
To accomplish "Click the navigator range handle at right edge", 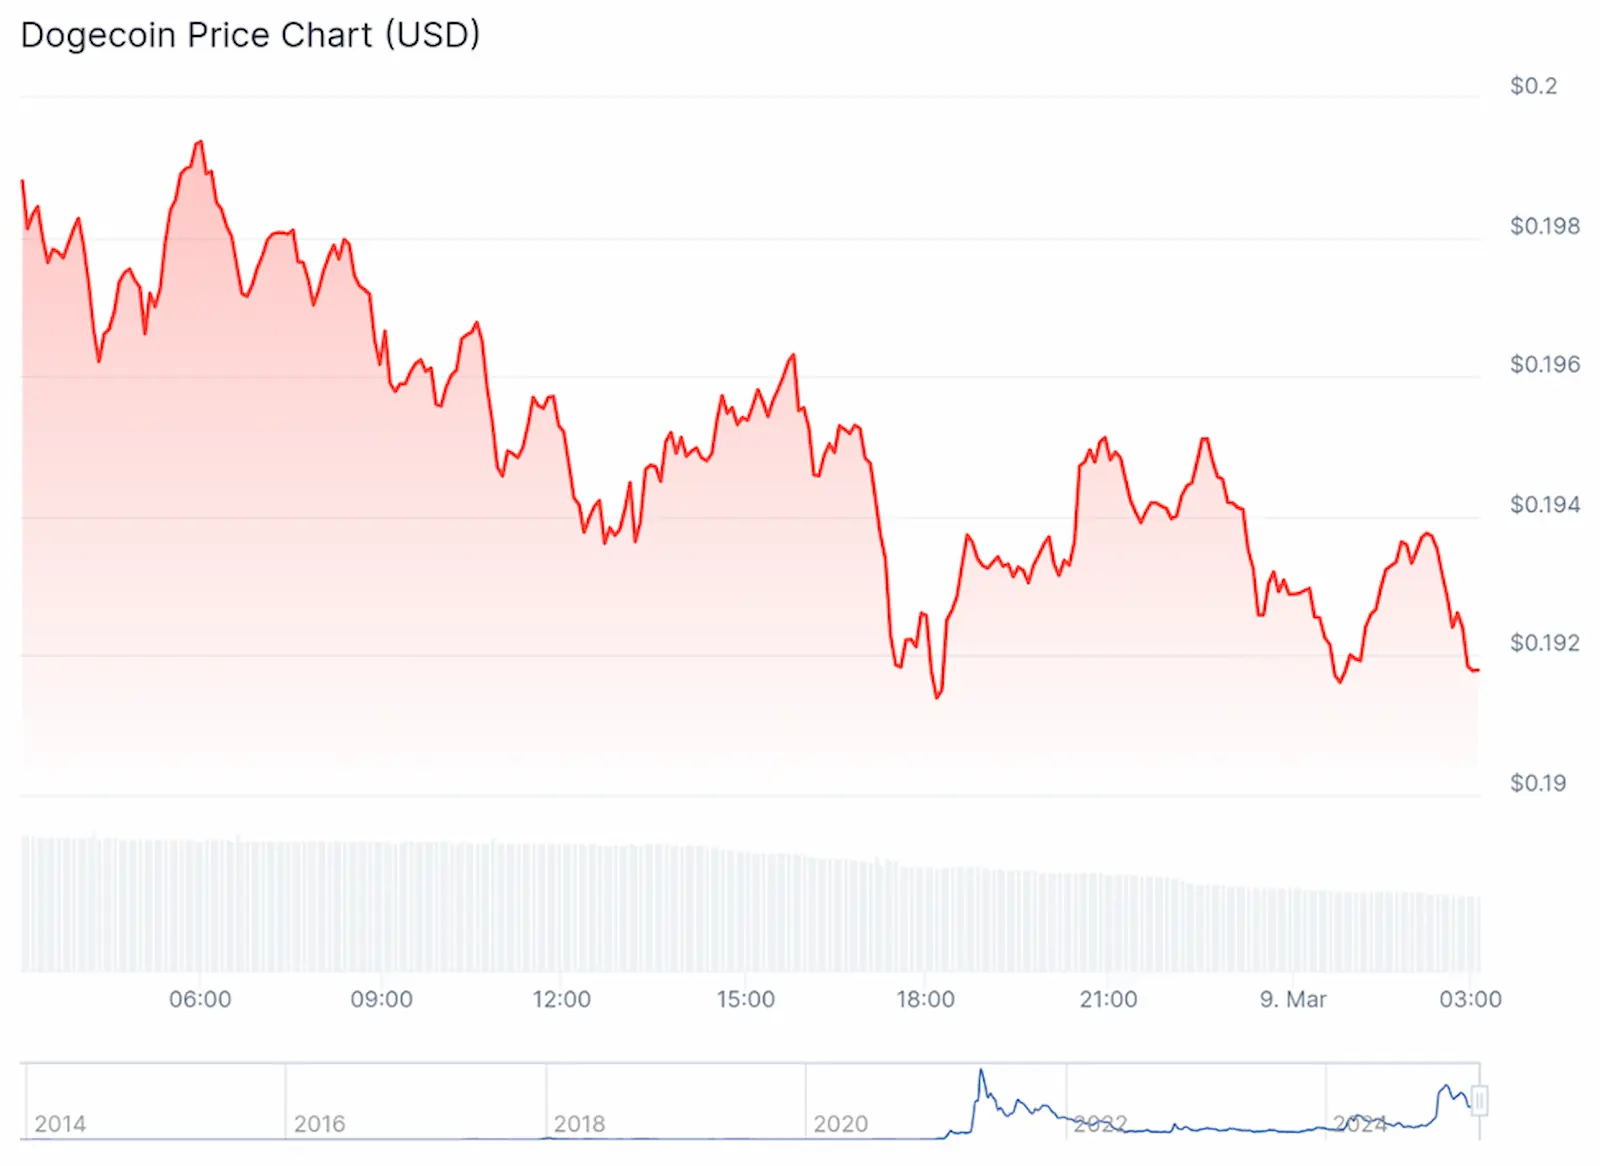I will pyautogui.click(x=1479, y=1101).
